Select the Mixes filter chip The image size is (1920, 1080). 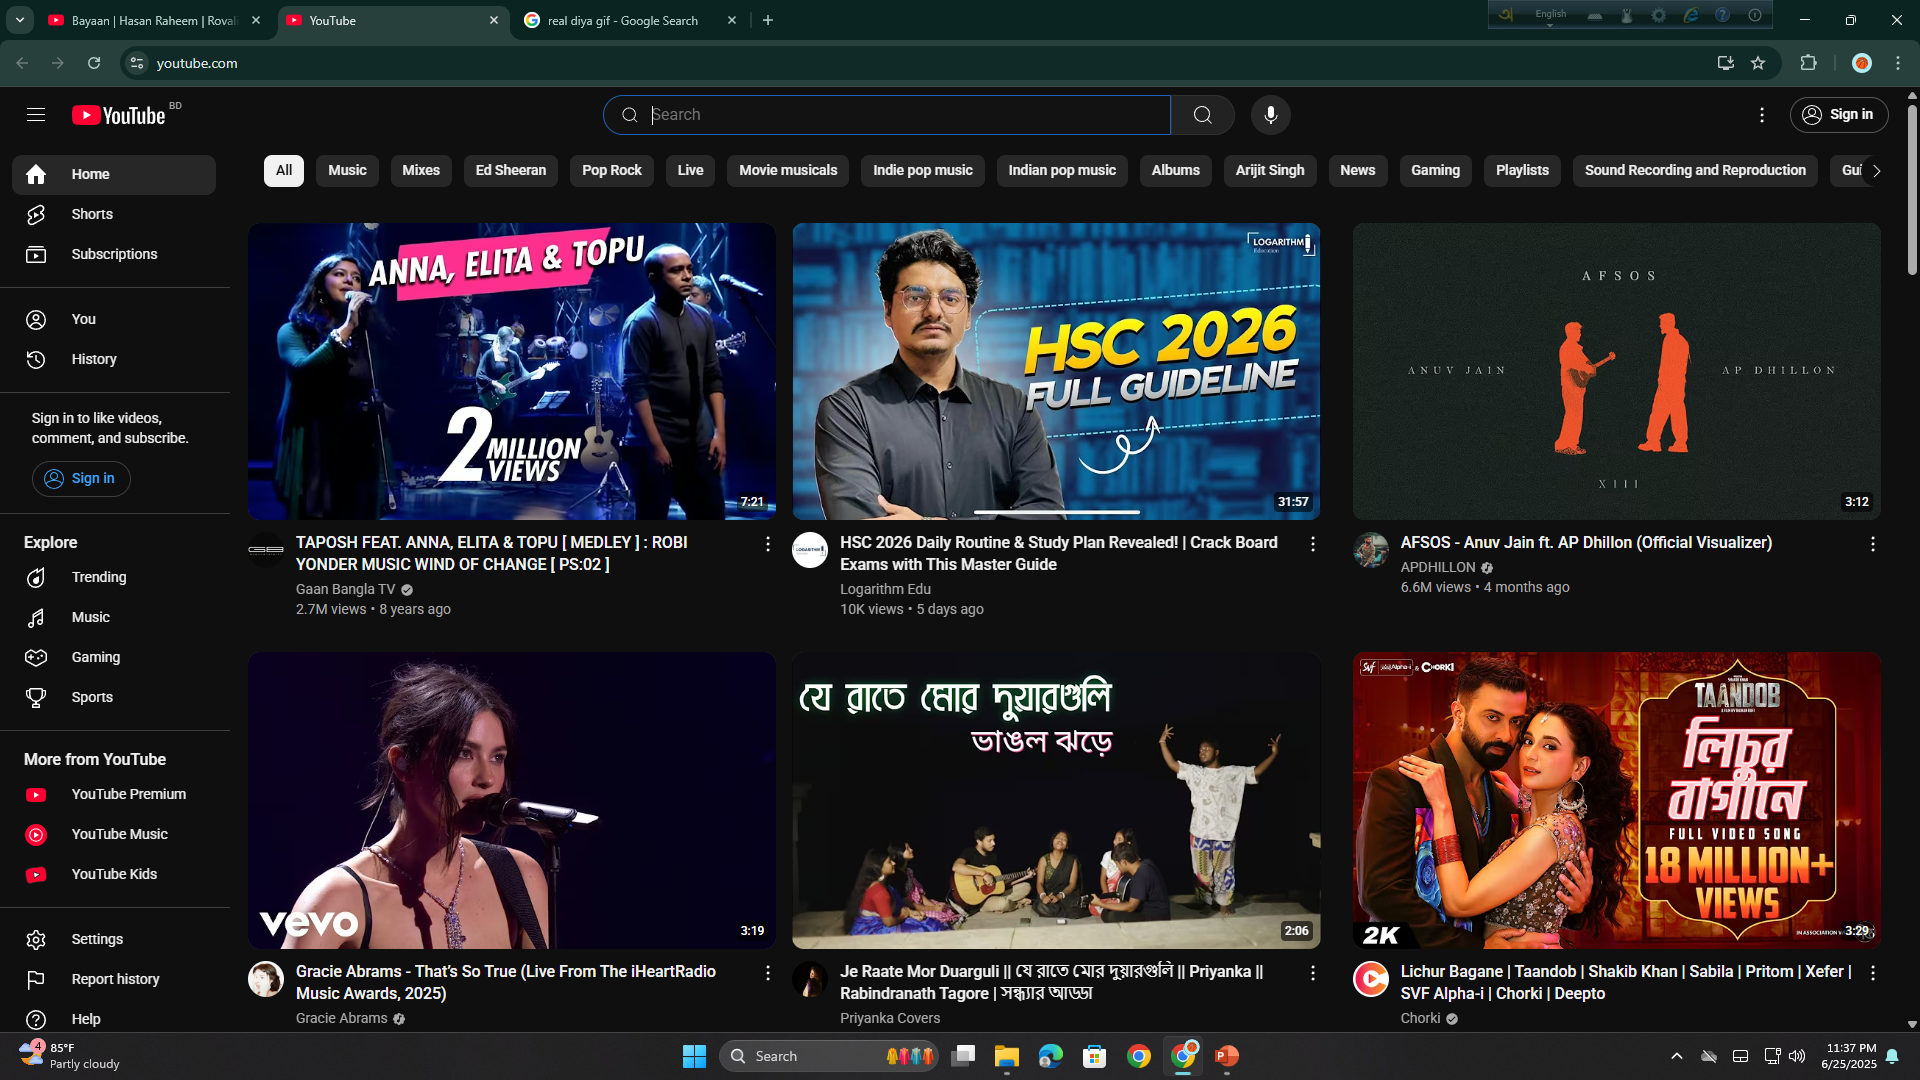tap(421, 171)
